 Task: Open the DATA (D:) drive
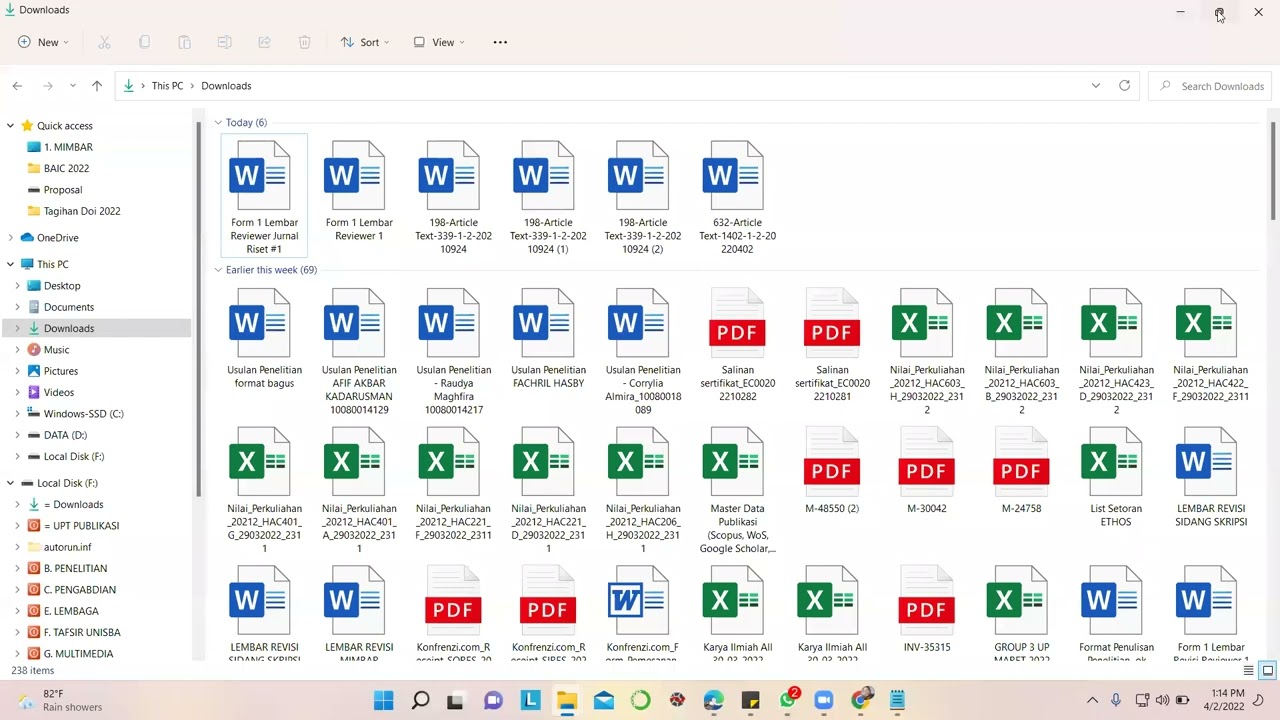(65, 435)
